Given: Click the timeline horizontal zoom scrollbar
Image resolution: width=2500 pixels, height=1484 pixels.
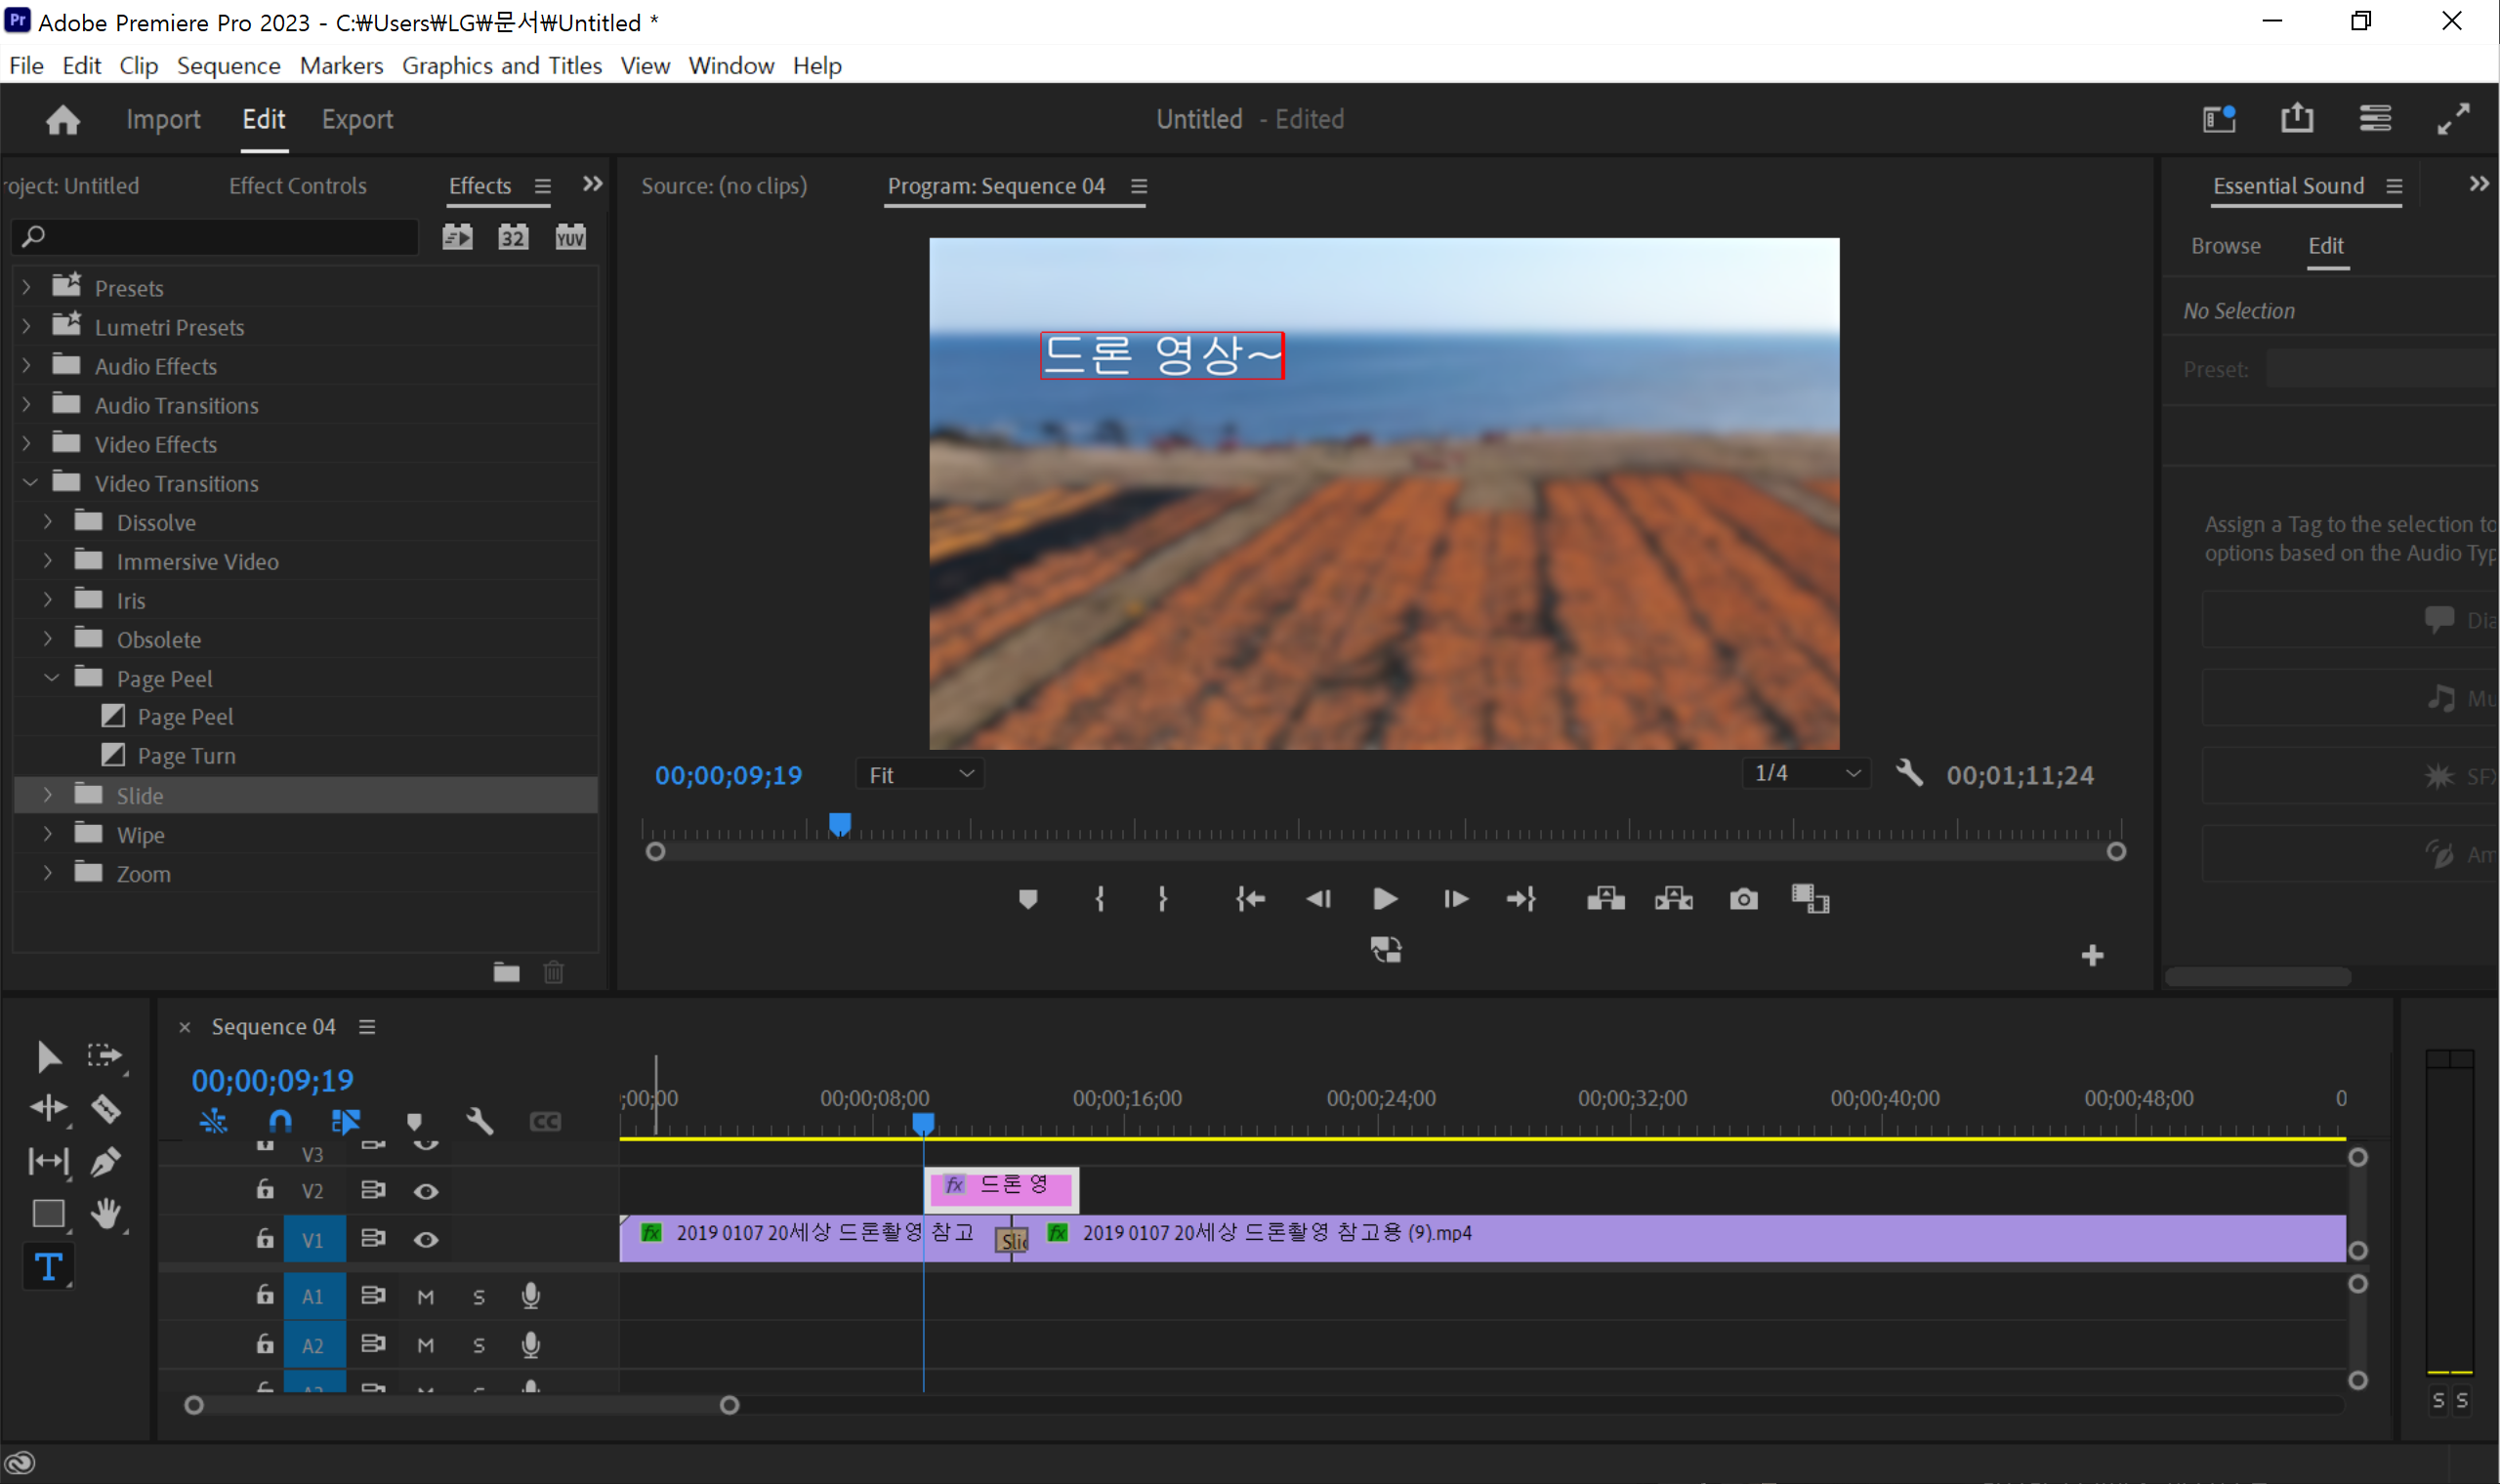Looking at the screenshot, I should [x=462, y=1405].
